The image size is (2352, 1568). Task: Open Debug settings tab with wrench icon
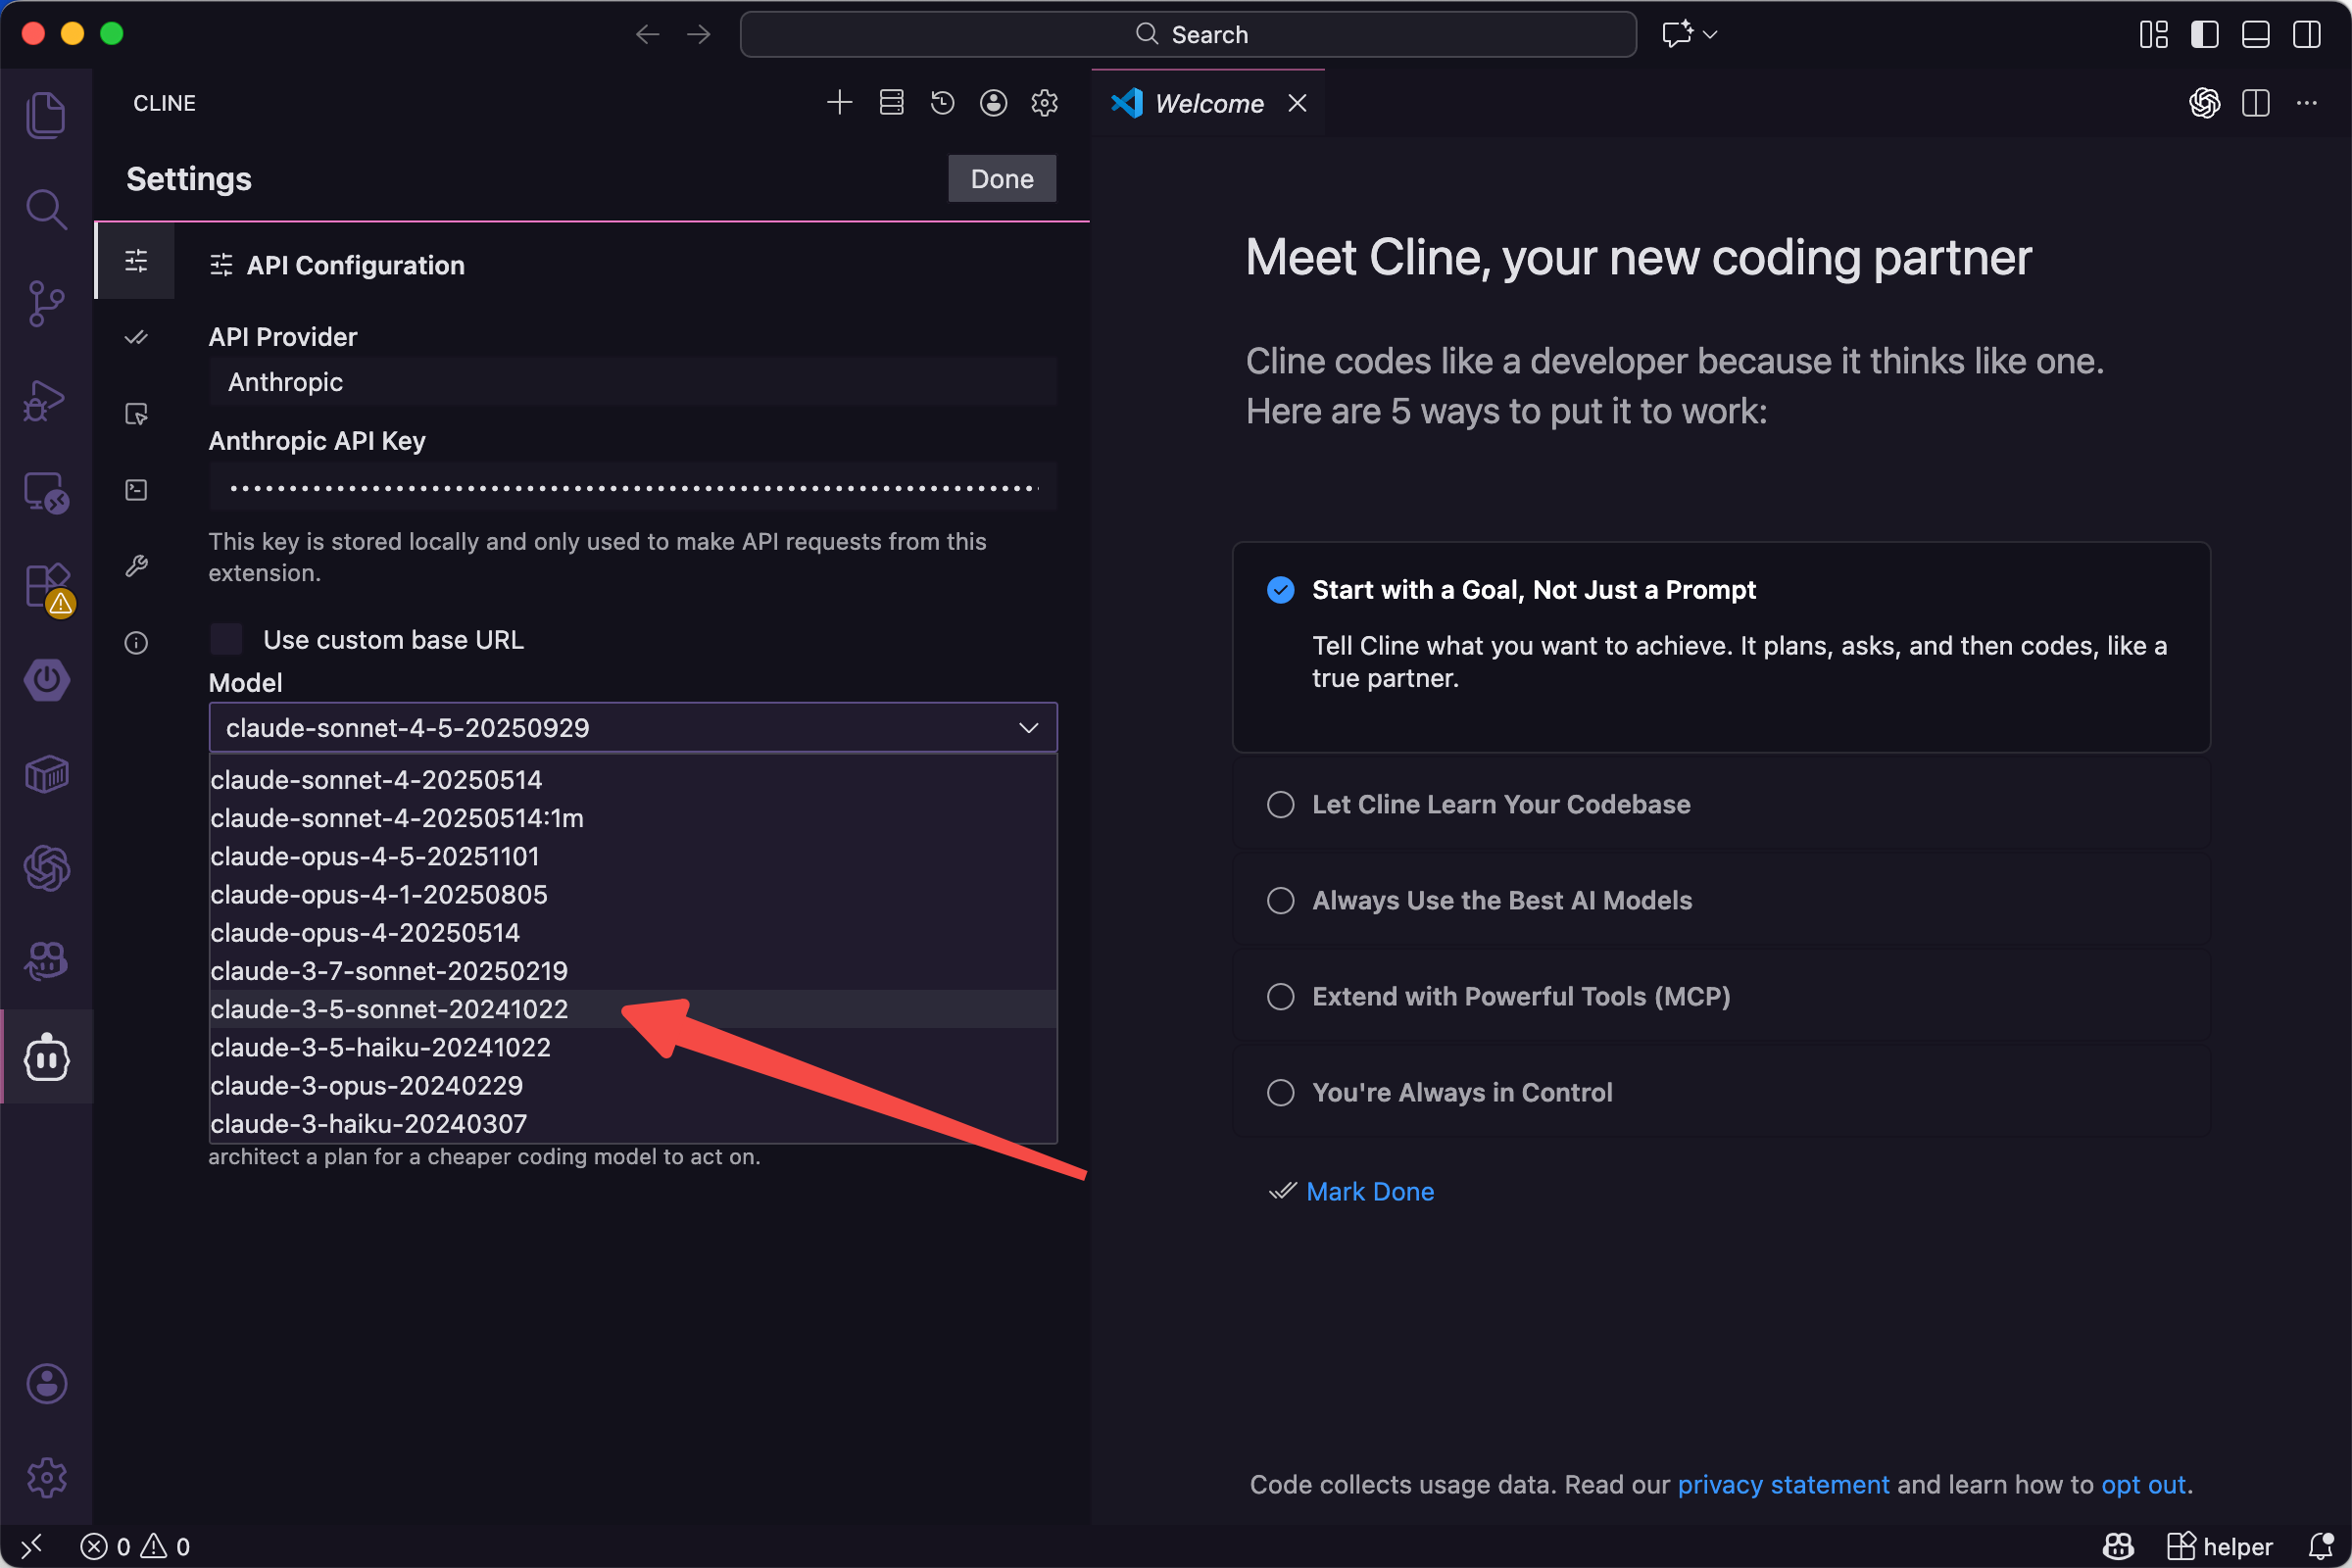coord(136,566)
